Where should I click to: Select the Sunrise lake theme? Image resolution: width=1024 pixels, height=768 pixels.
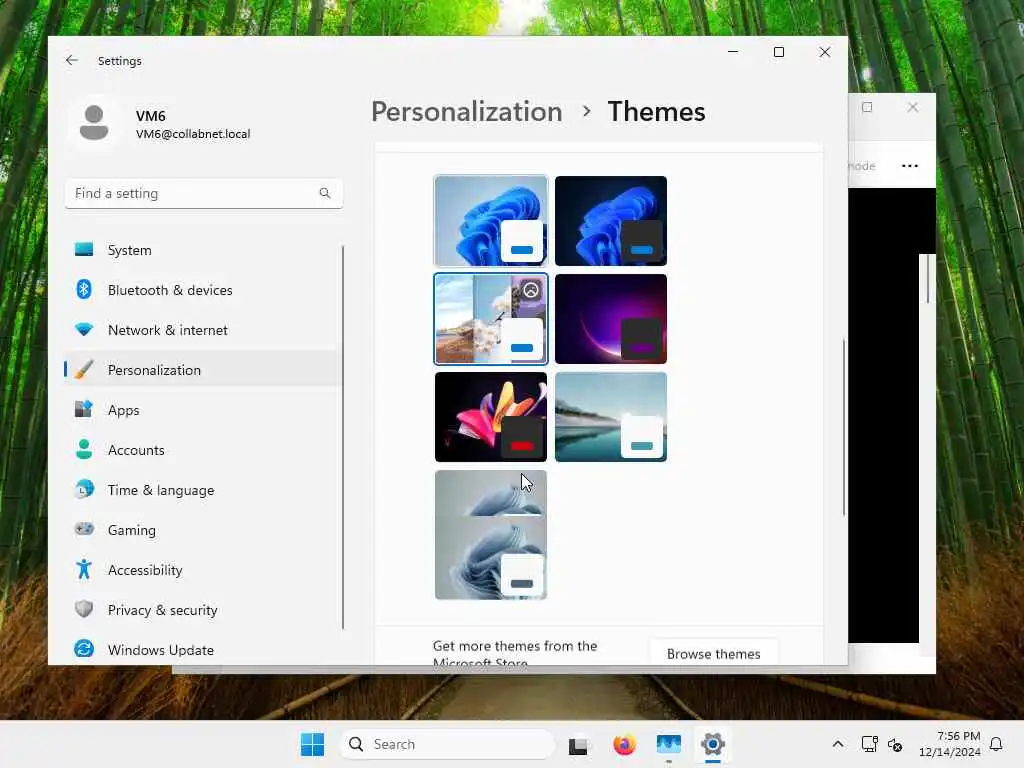[x=611, y=417]
